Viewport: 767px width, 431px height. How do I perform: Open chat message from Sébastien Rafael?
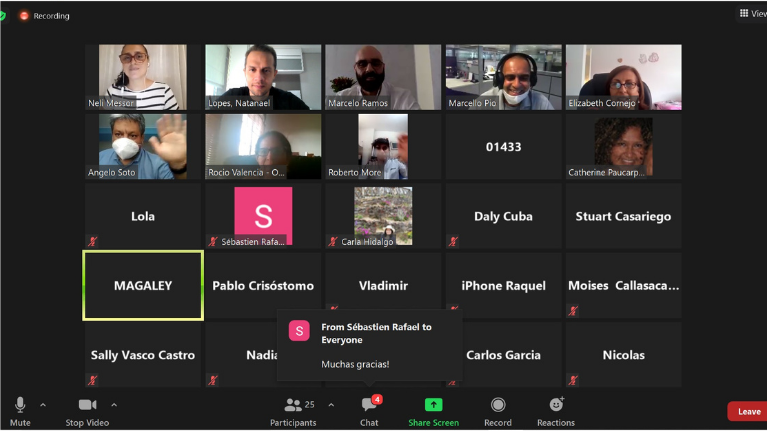[x=370, y=346]
